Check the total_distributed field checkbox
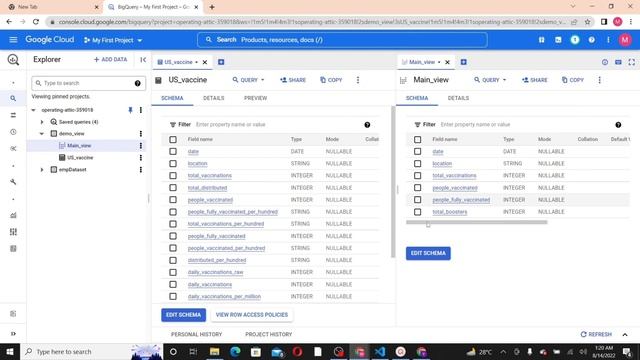 tap(173, 188)
